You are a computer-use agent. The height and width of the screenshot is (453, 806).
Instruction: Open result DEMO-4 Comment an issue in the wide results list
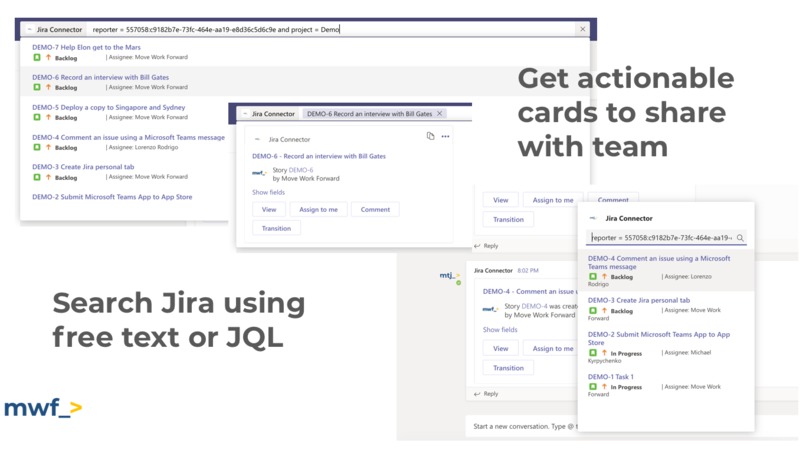click(x=129, y=137)
